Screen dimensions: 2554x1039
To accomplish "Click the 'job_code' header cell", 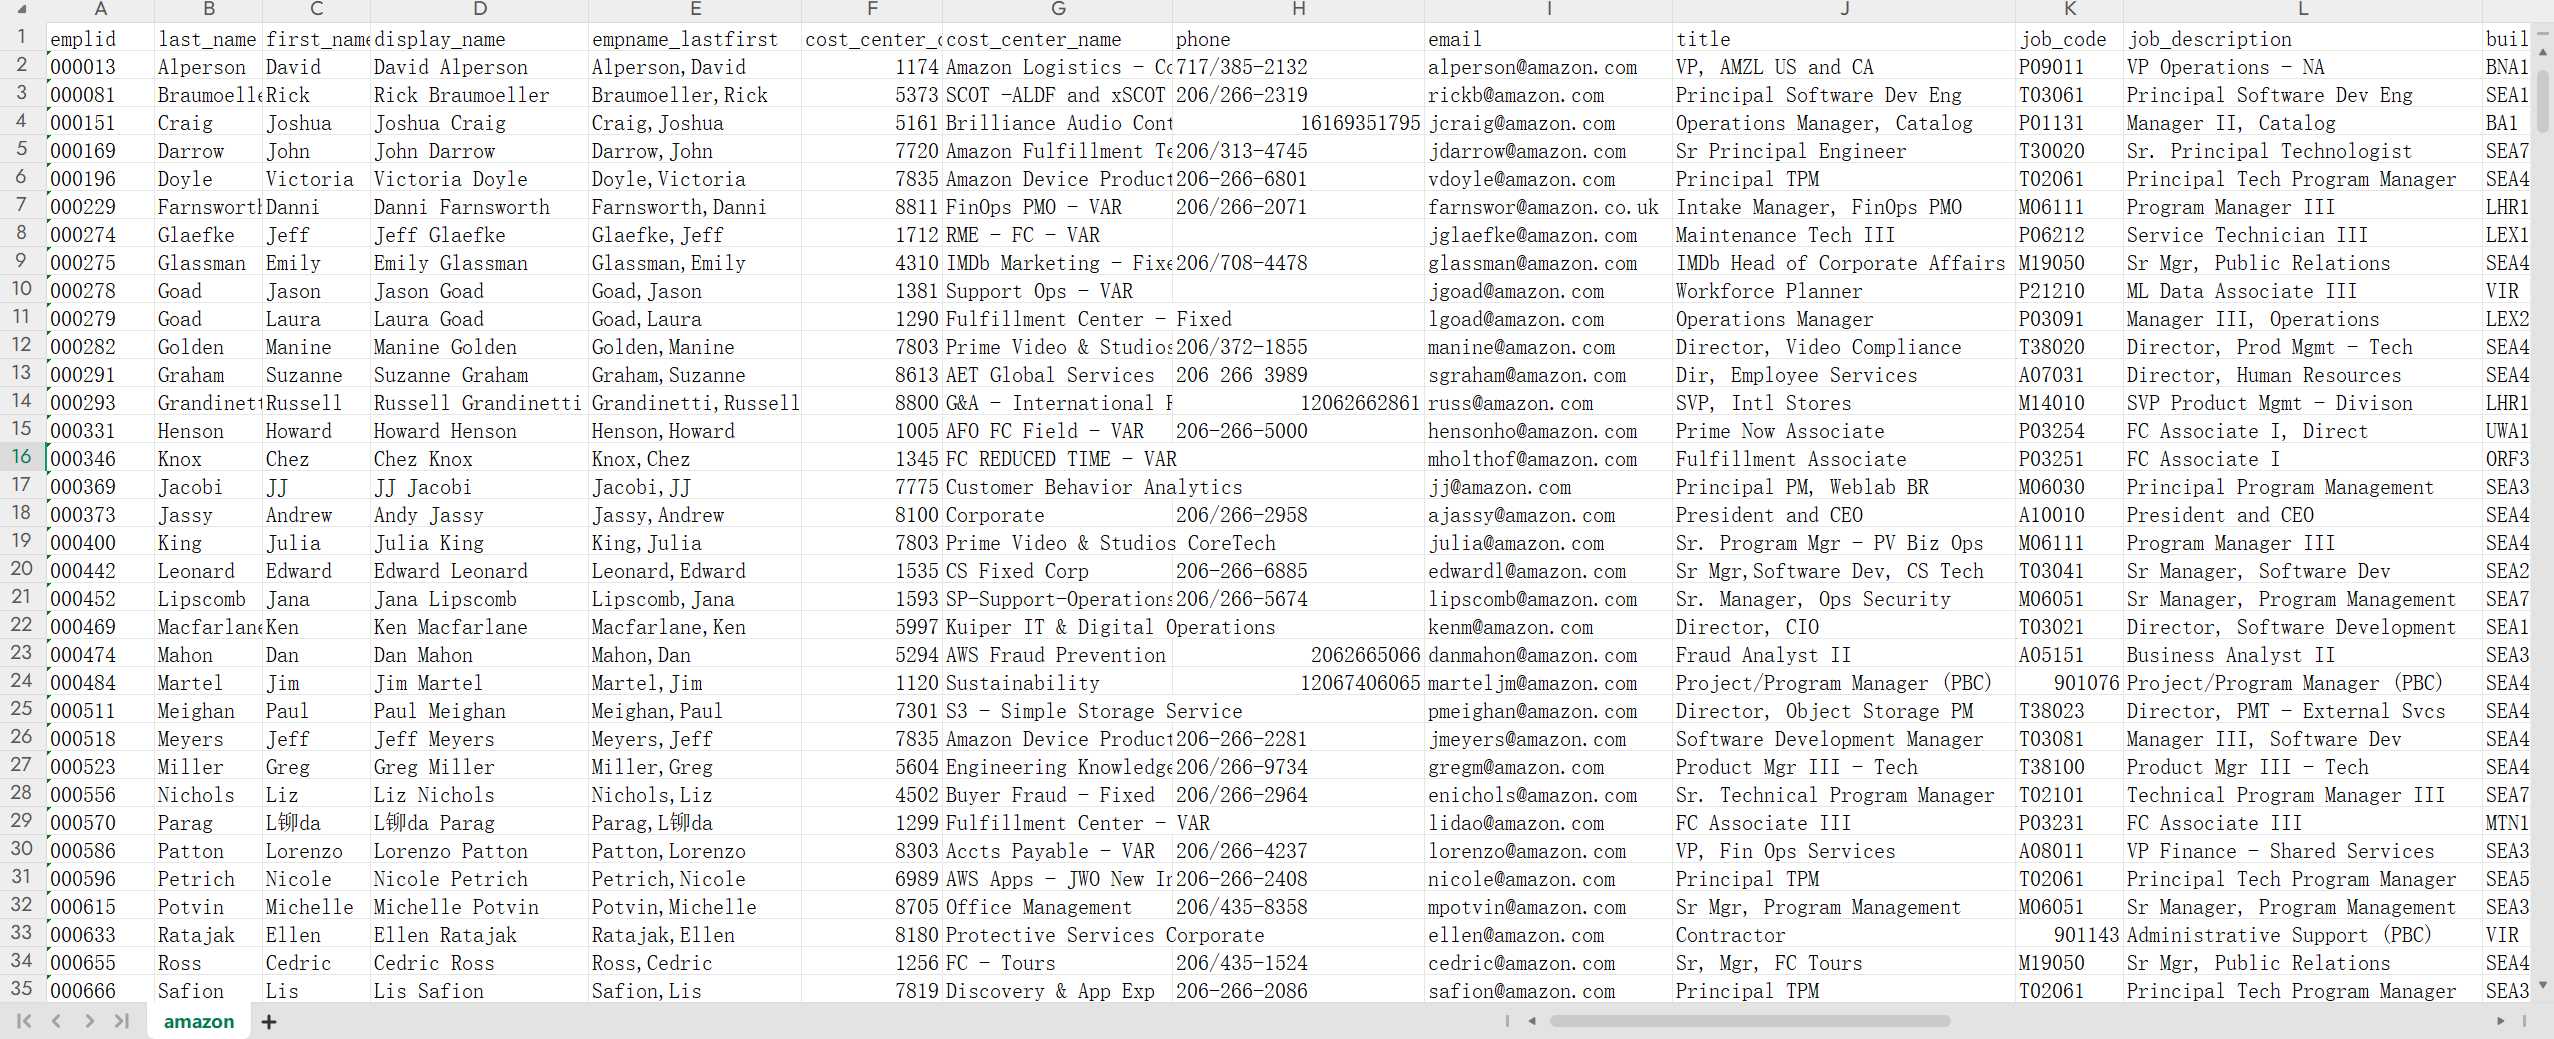I will pyautogui.click(x=2069, y=39).
